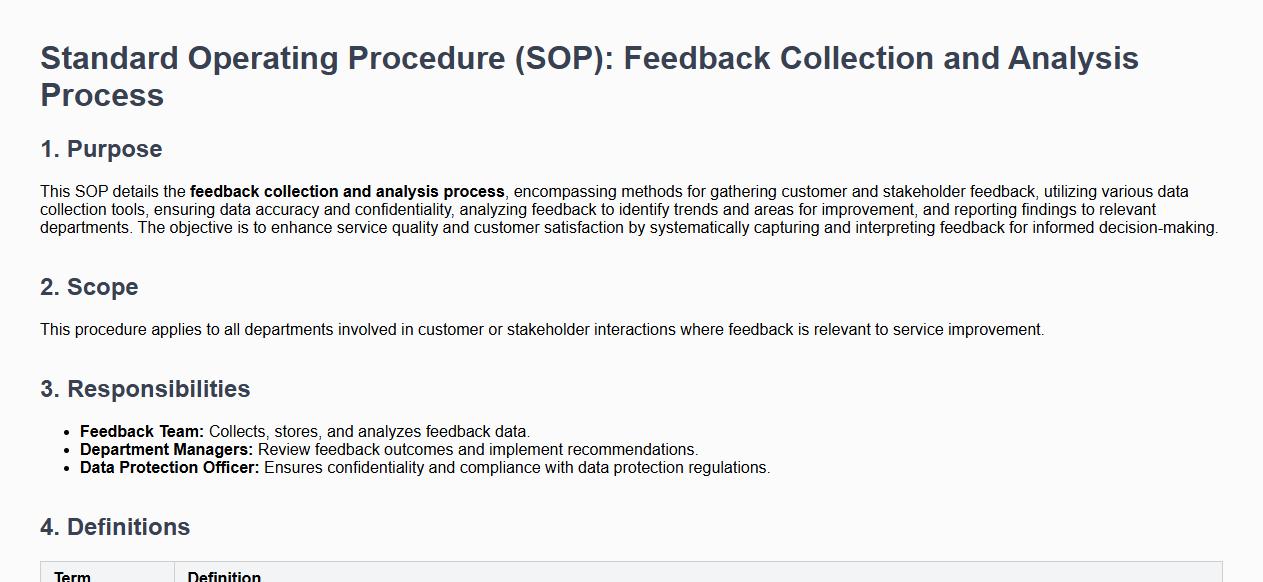Click "Collects, stores, and analyzes feedback data" text
Screen dimensions: 1263x582
point(369,431)
